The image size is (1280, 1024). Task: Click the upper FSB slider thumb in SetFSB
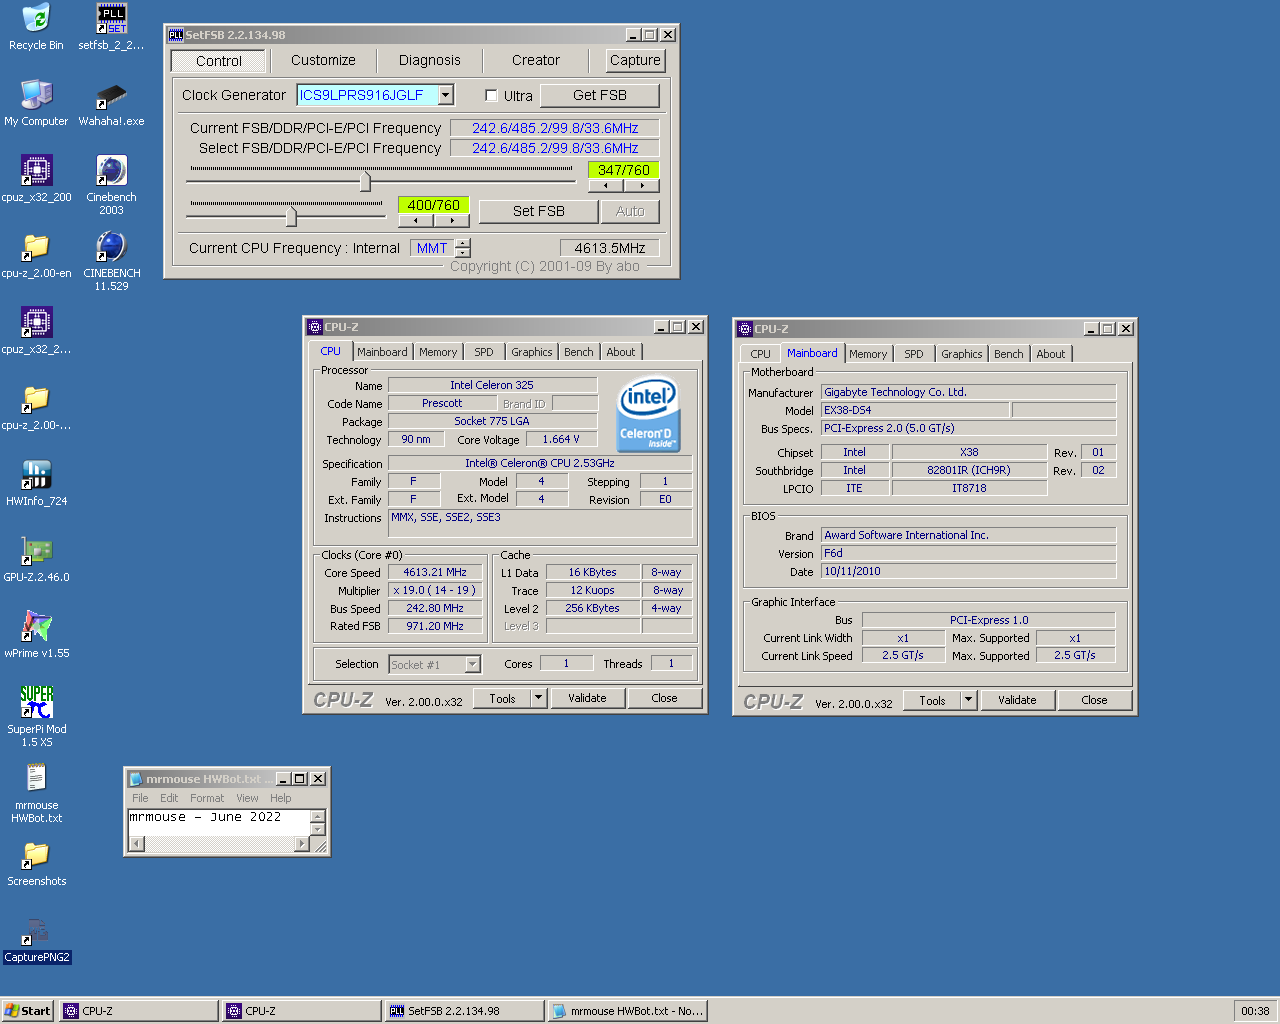point(366,181)
